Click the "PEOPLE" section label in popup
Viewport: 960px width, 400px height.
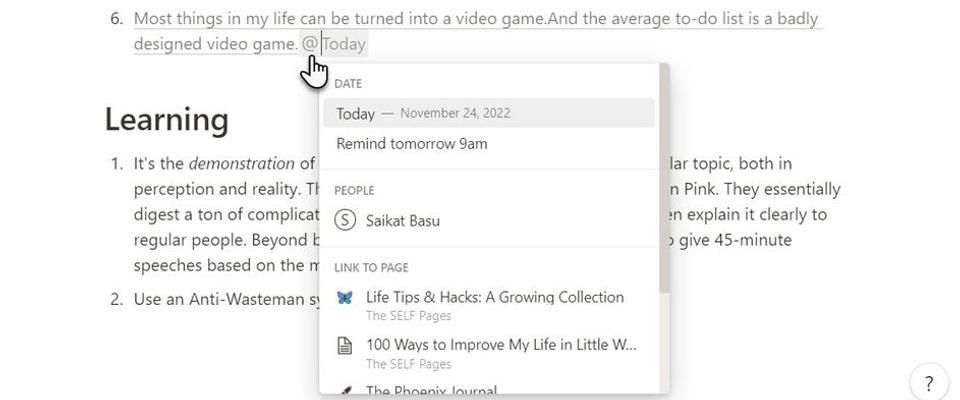coord(354,190)
